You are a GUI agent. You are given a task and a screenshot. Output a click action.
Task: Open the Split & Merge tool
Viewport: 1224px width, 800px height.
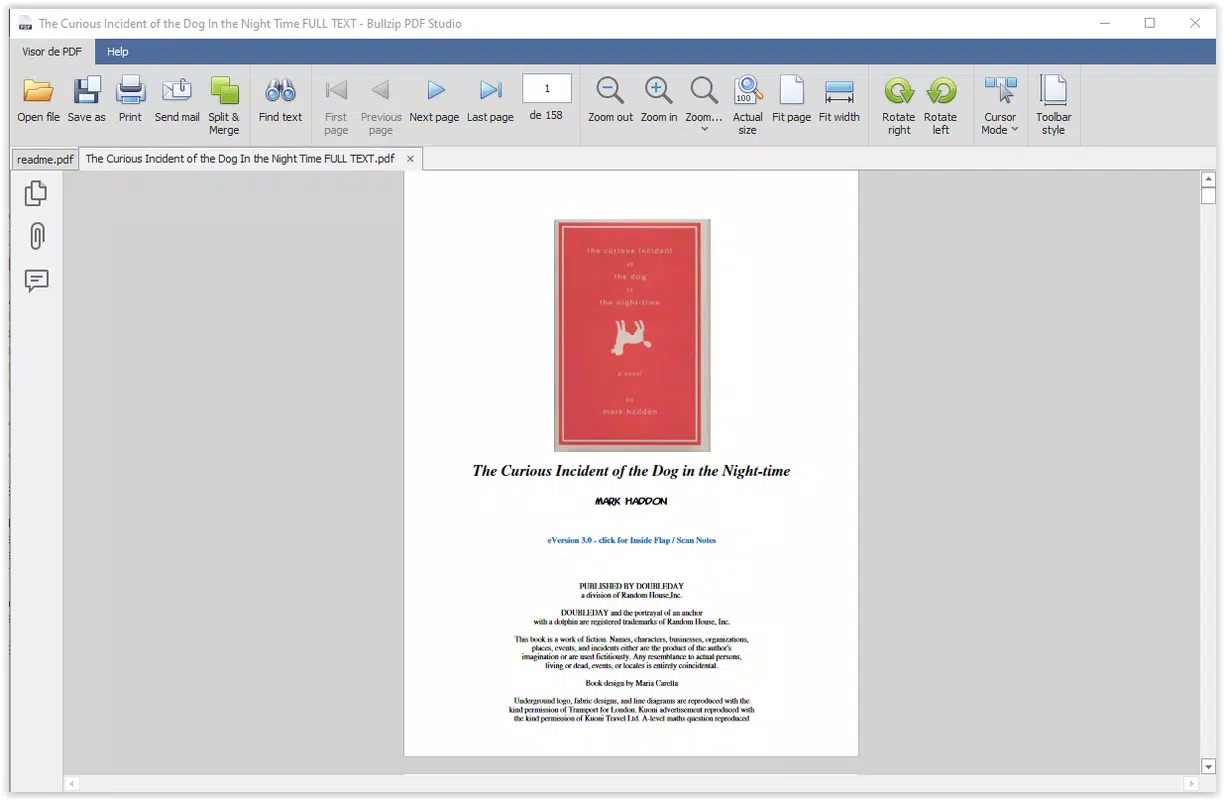224,105
